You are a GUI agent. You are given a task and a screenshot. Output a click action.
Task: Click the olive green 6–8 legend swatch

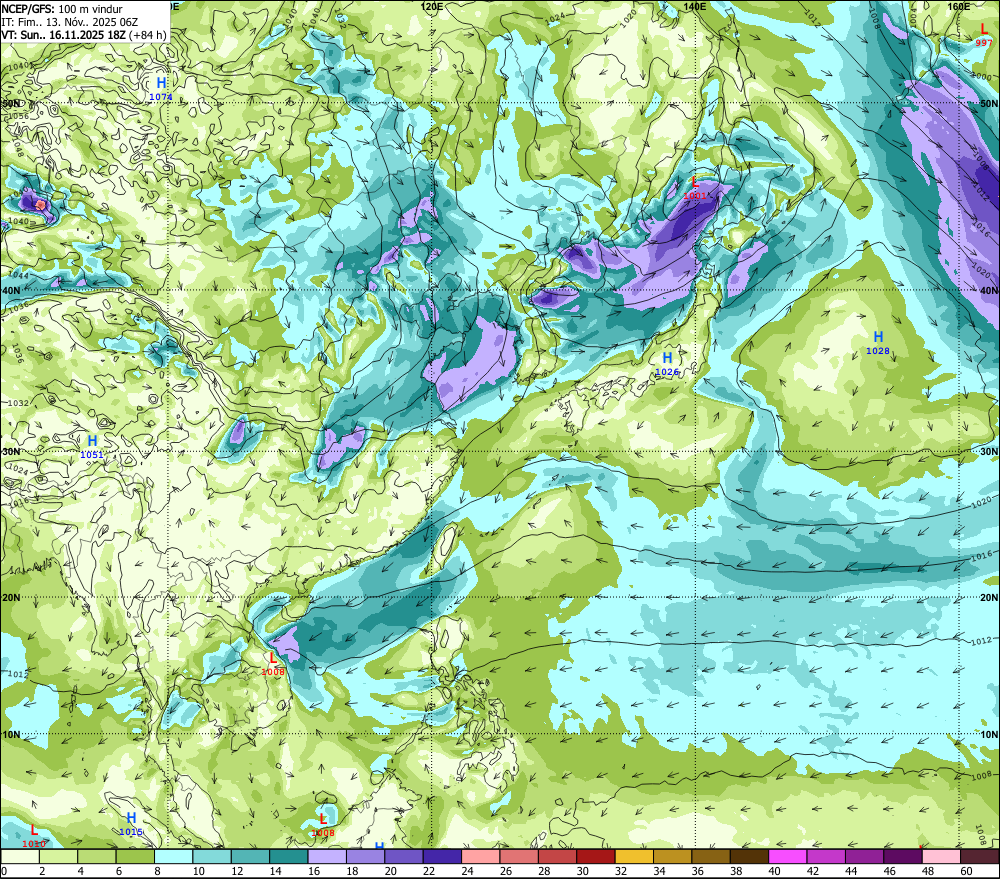135,857
